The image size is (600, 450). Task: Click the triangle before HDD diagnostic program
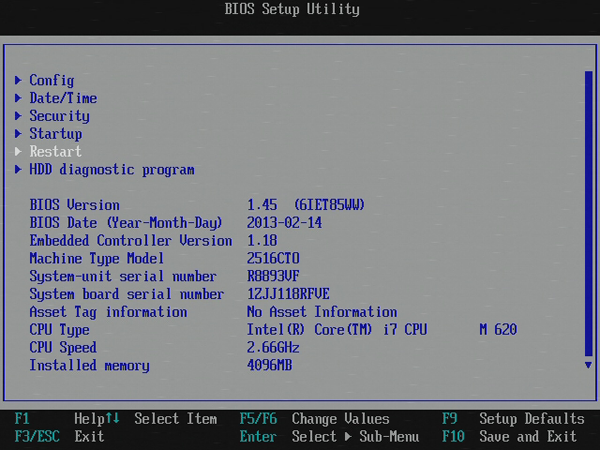[18, 170]
